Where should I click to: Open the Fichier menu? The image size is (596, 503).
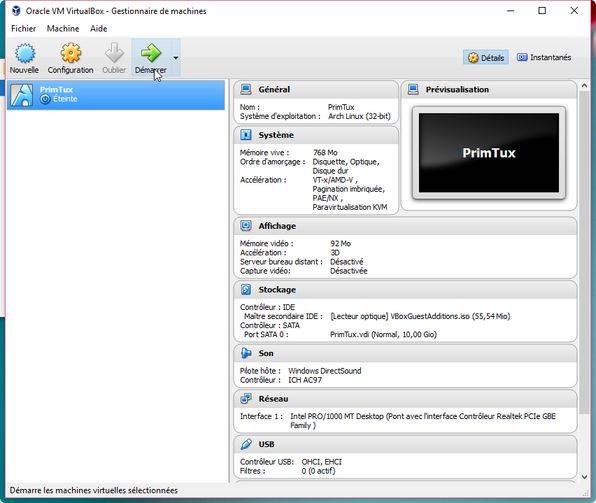(24, 29)
